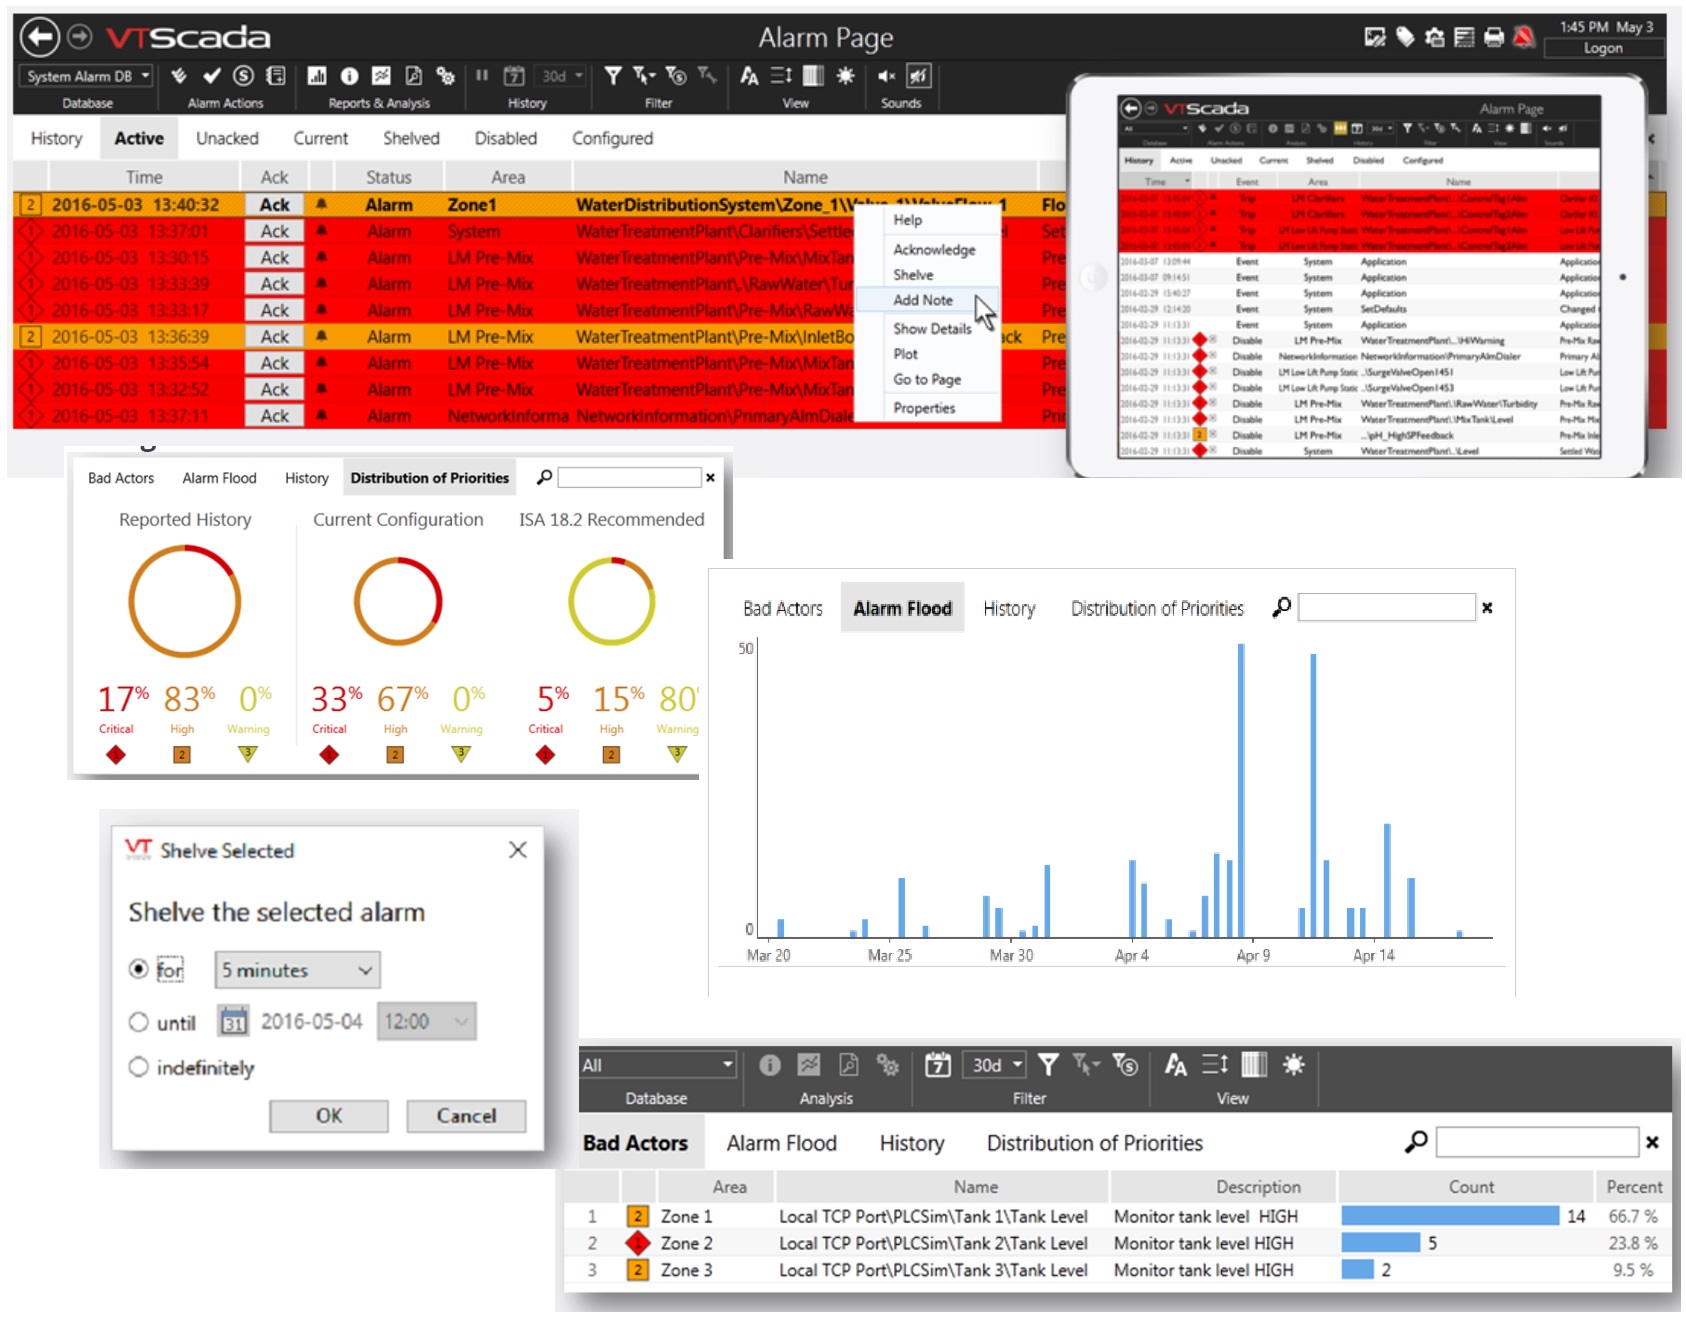The height and width of the screenshot is (1320, 1686).
Task: Click the funnel filter icon in top toolbar
Action: click(x=613, y=76)
